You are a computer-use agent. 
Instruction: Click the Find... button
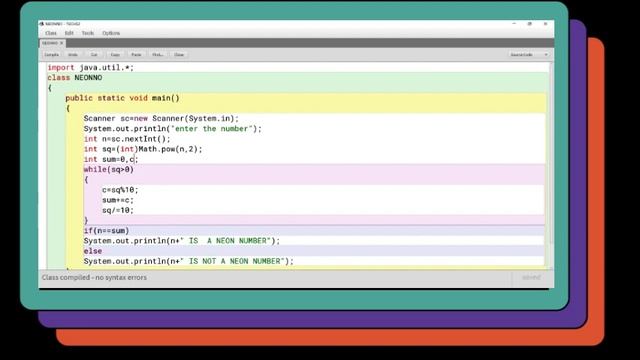(158, 55)
